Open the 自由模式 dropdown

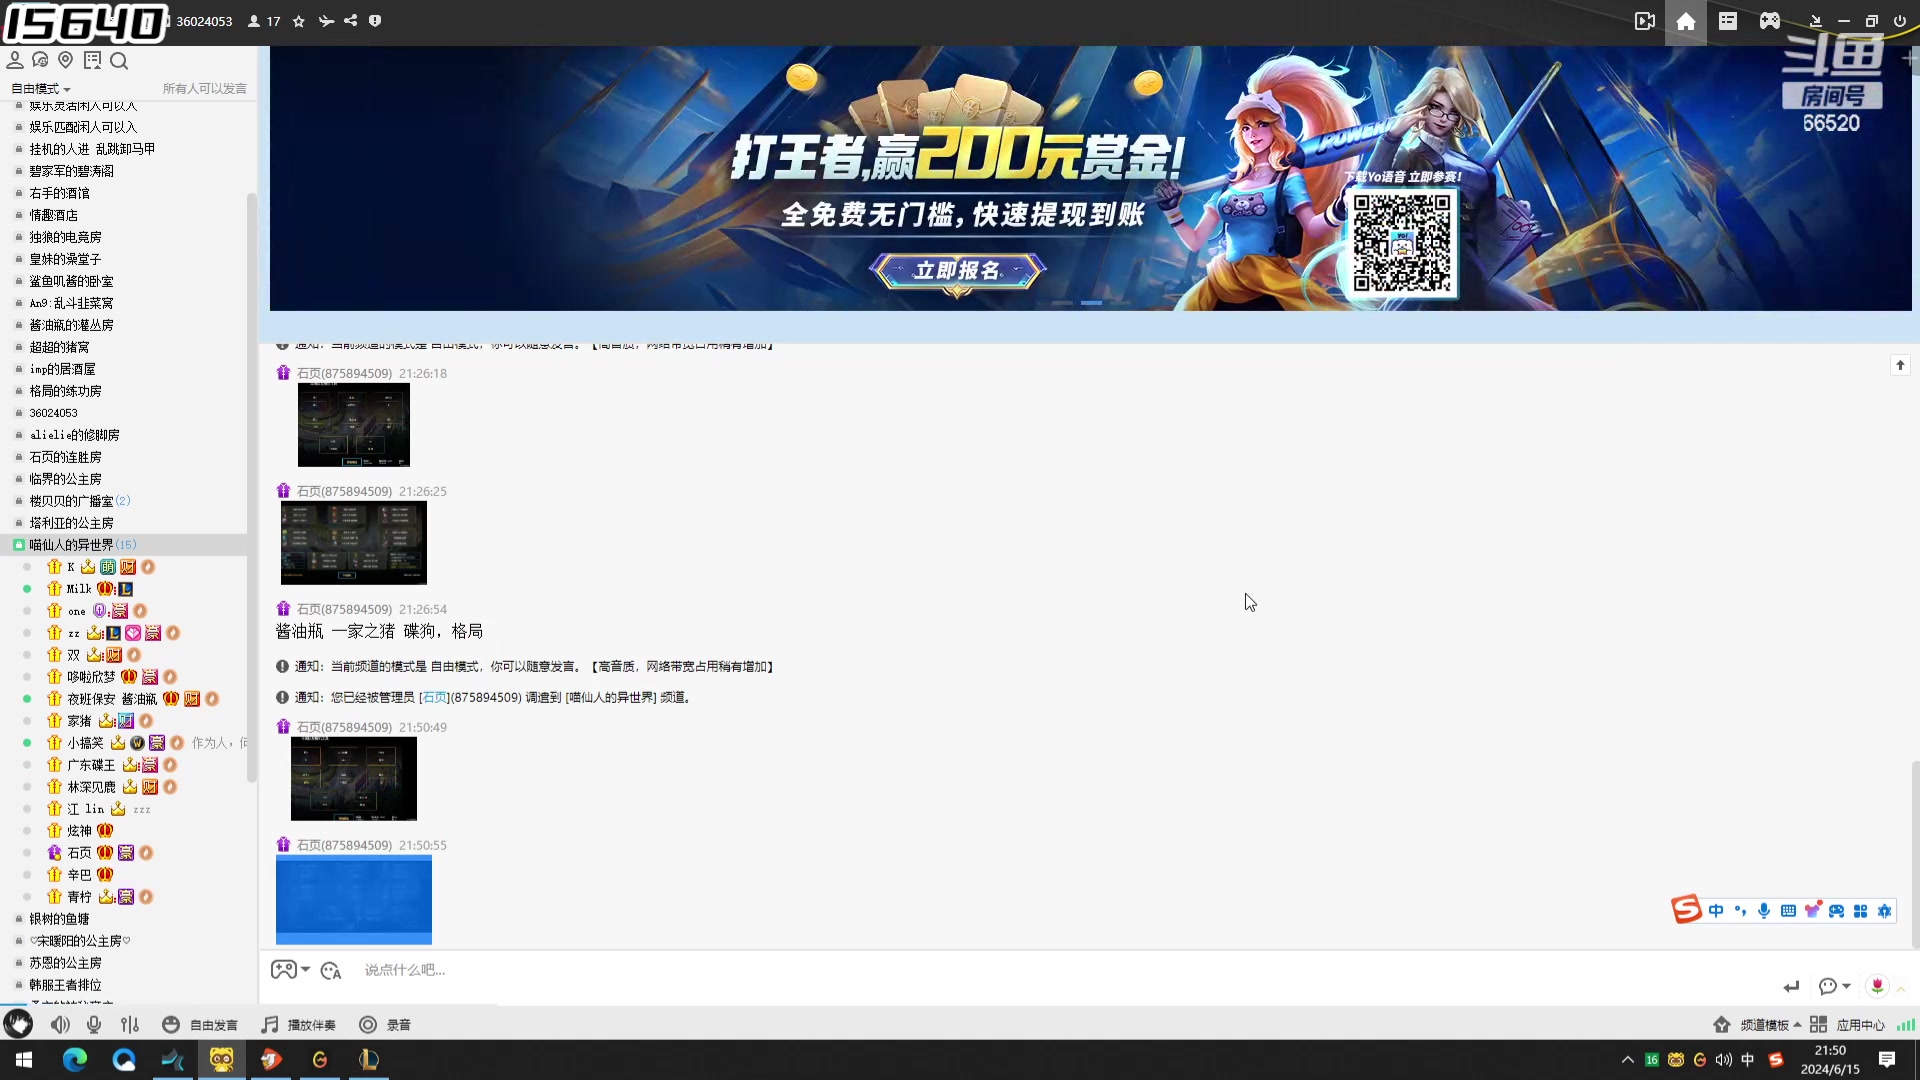coord(39,88)
